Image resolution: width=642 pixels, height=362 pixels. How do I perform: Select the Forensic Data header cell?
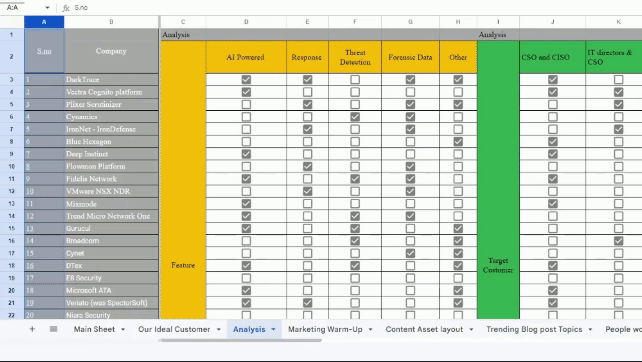(x=410, y=57)
